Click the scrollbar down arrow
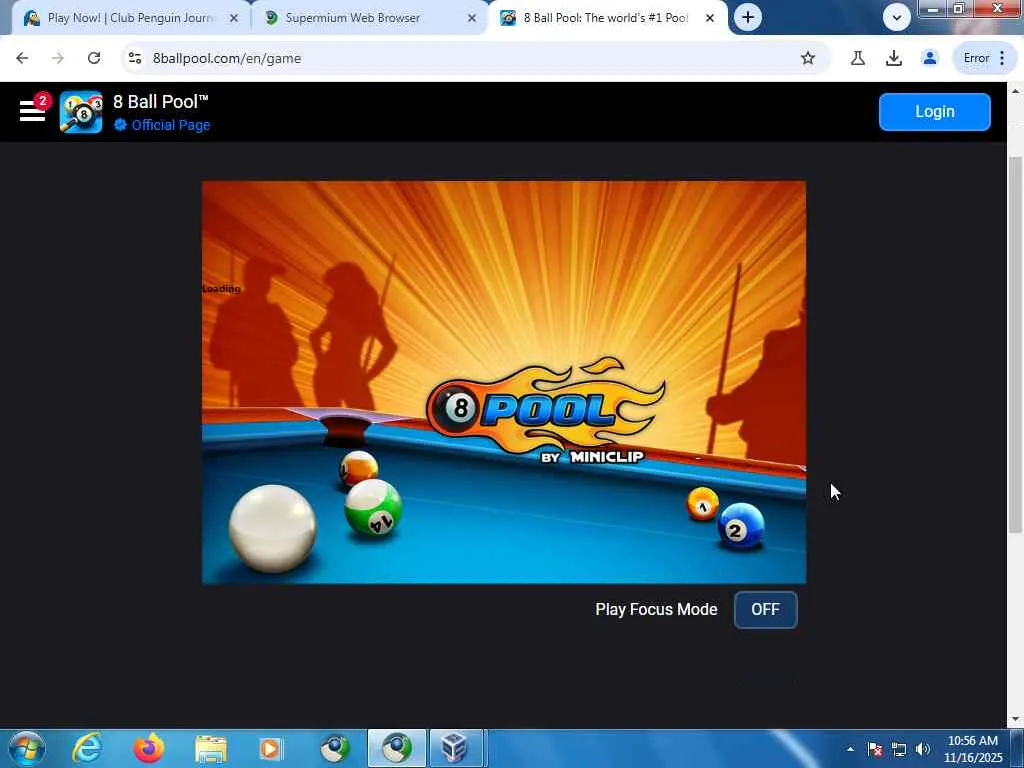The height and width of the screenshot is (768, 1024). tap(1016, 718)
